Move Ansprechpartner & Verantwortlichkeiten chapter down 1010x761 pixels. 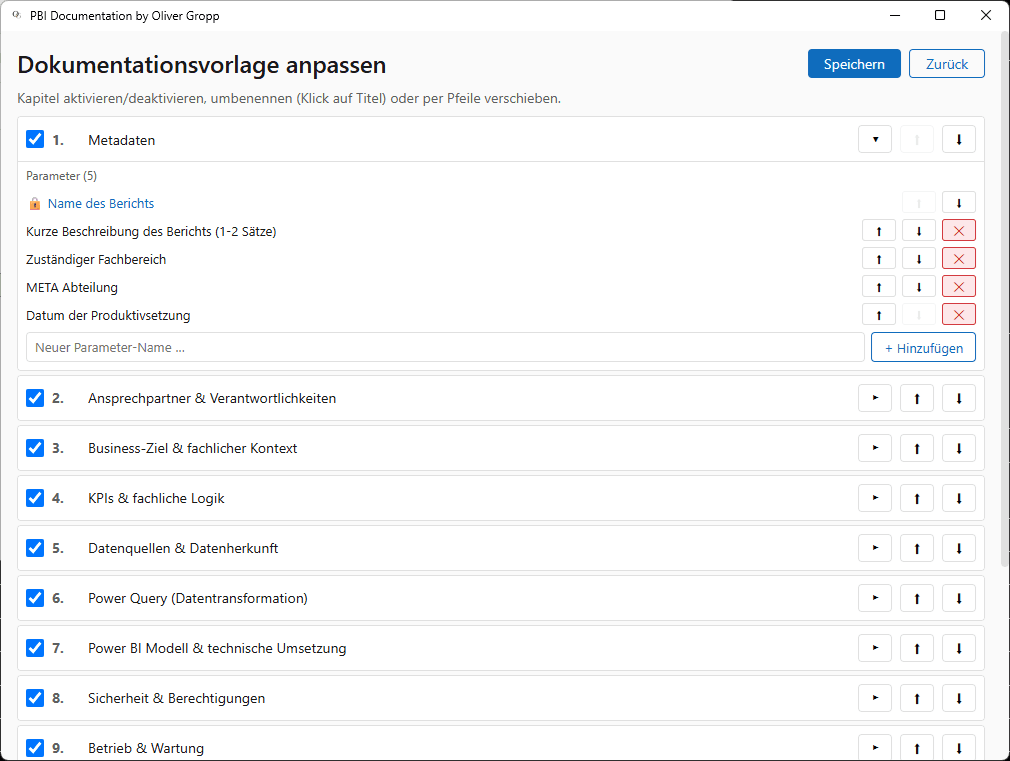(x=958, y=398)
